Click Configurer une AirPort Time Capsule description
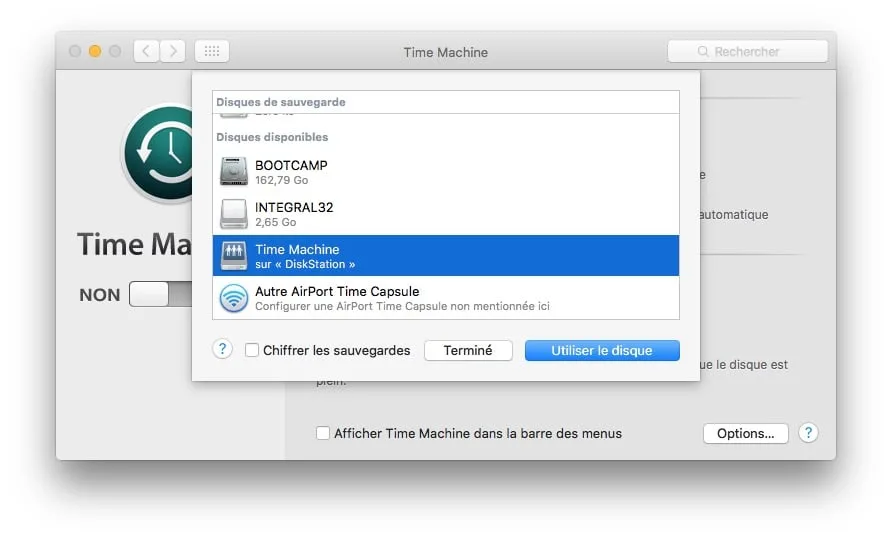 point(402,306)
